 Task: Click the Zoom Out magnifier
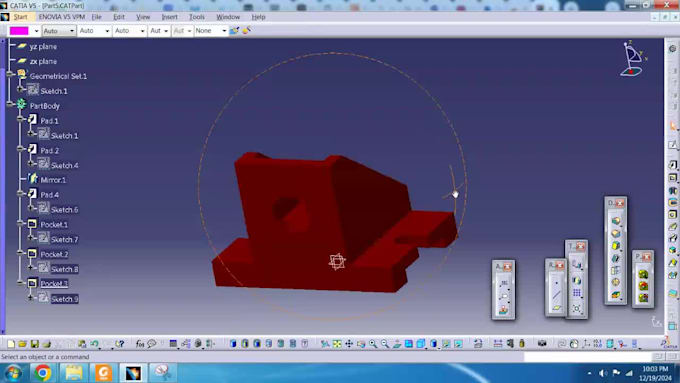click(x=385, y=344)
